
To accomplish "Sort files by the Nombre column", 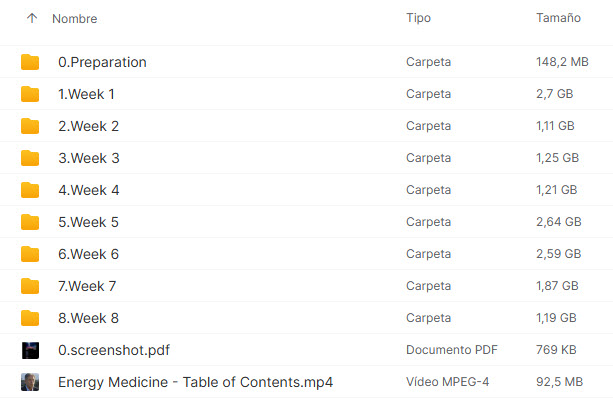I will pyautogui.click(x=75, y=19).
